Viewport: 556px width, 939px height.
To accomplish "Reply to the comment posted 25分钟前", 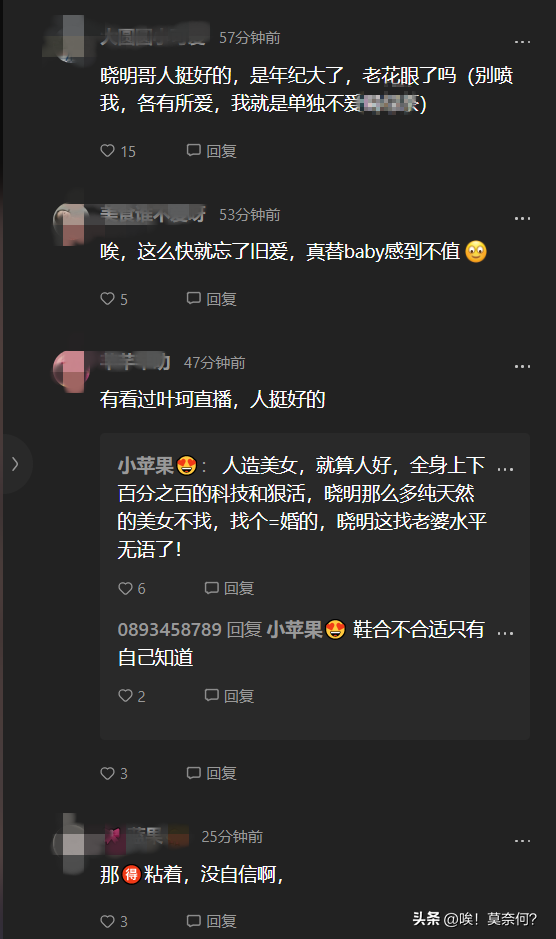I will click(x=211, y=921).
